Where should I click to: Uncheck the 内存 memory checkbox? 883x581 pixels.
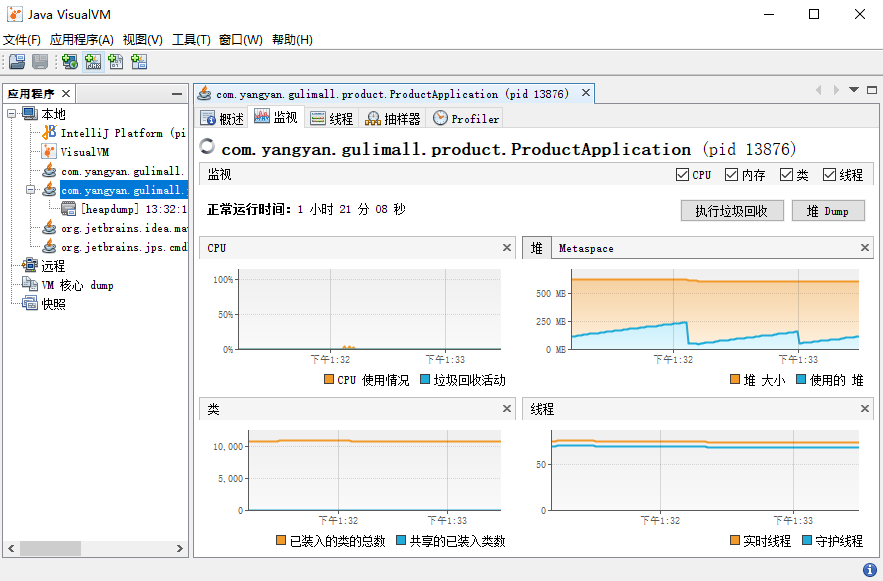click(x=732, y=175)
